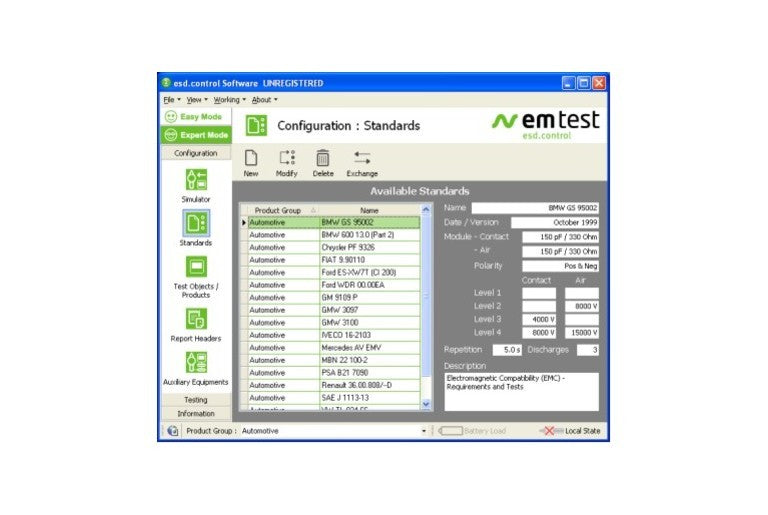The image size is (768, 515).
Task: Open the Report Headers icon
Action: coord(196,319)
